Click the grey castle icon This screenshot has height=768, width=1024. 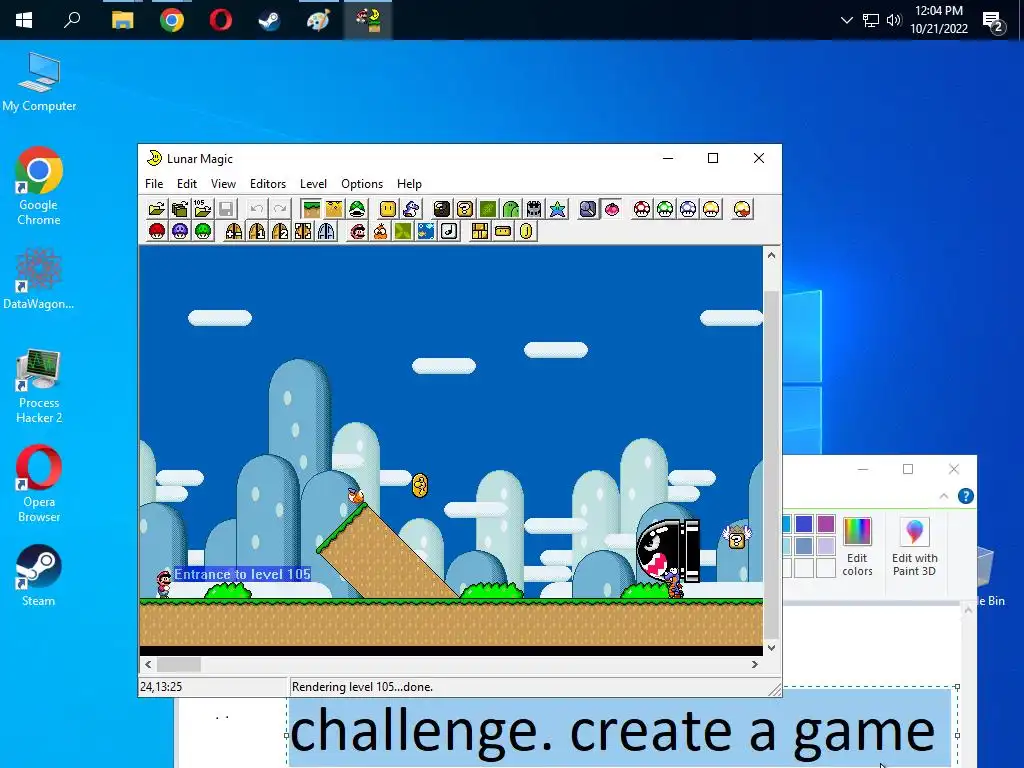tap(534, 209)
